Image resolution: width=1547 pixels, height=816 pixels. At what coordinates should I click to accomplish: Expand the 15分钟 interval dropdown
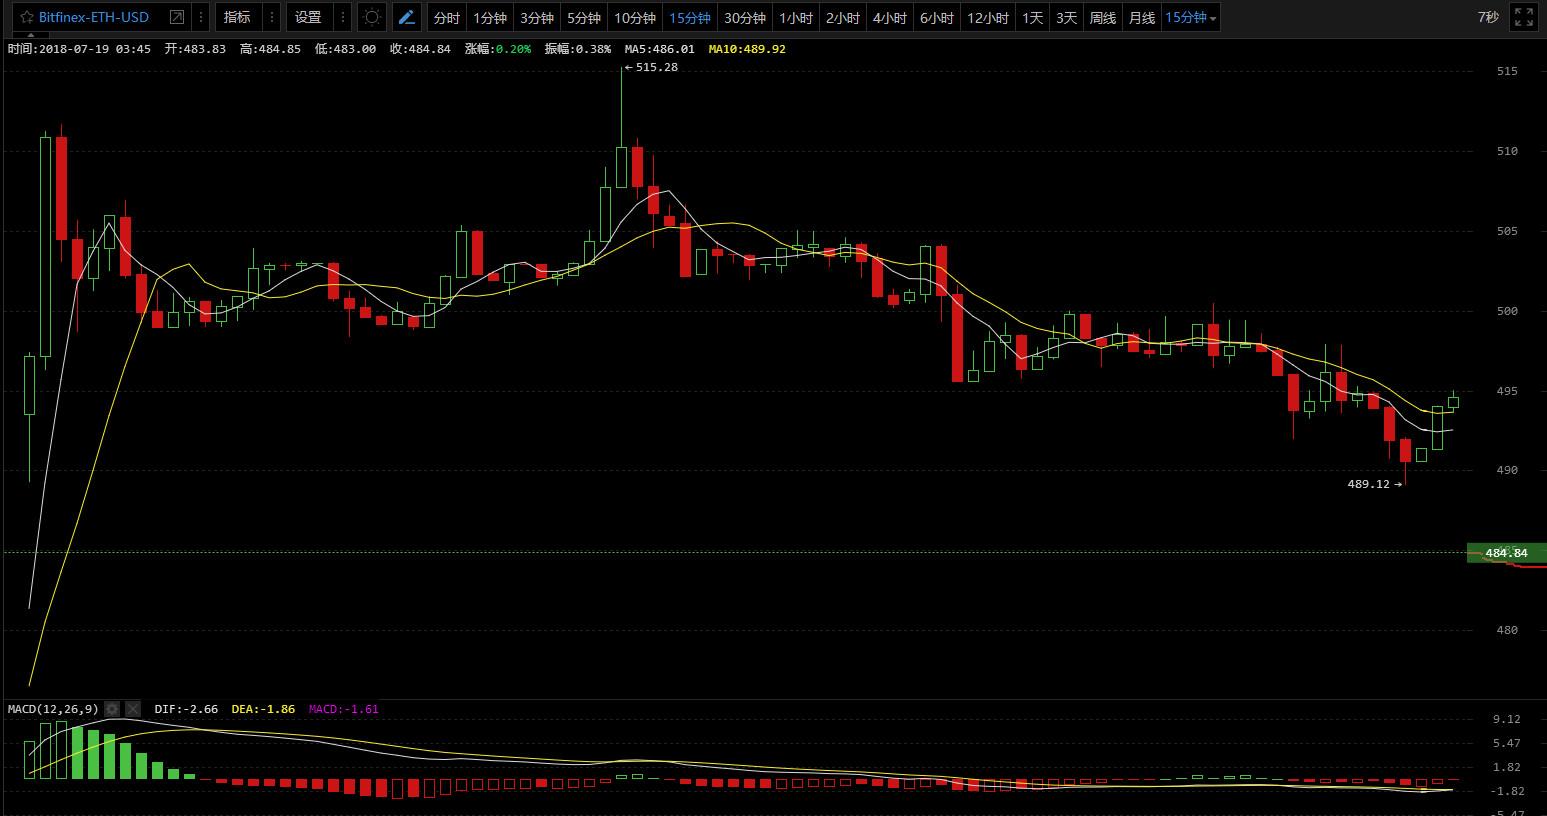1191,17
